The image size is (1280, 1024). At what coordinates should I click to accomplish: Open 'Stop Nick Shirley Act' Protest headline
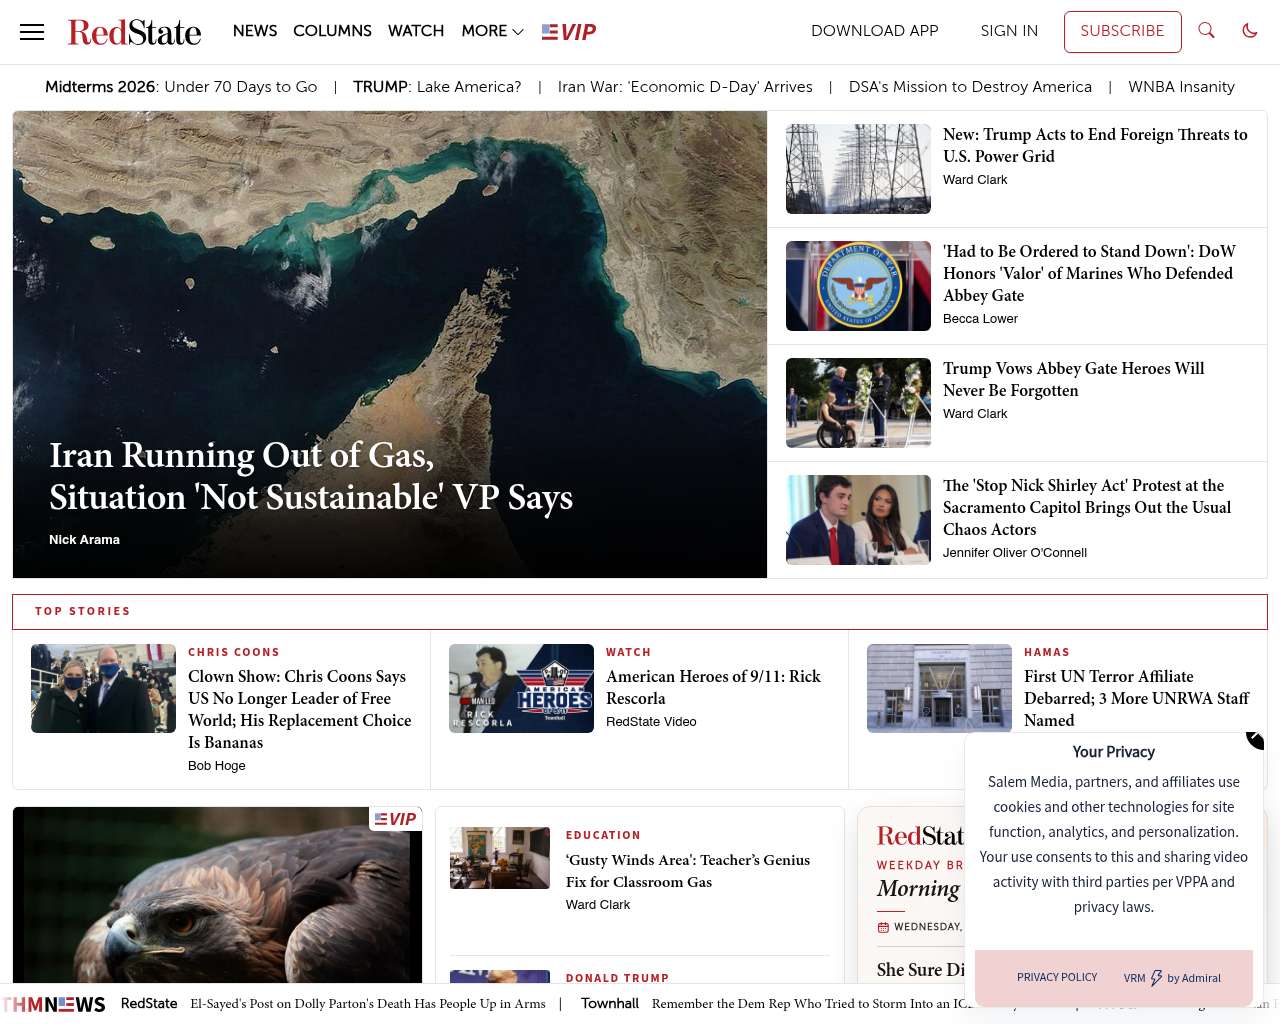tap(1087, 507)
